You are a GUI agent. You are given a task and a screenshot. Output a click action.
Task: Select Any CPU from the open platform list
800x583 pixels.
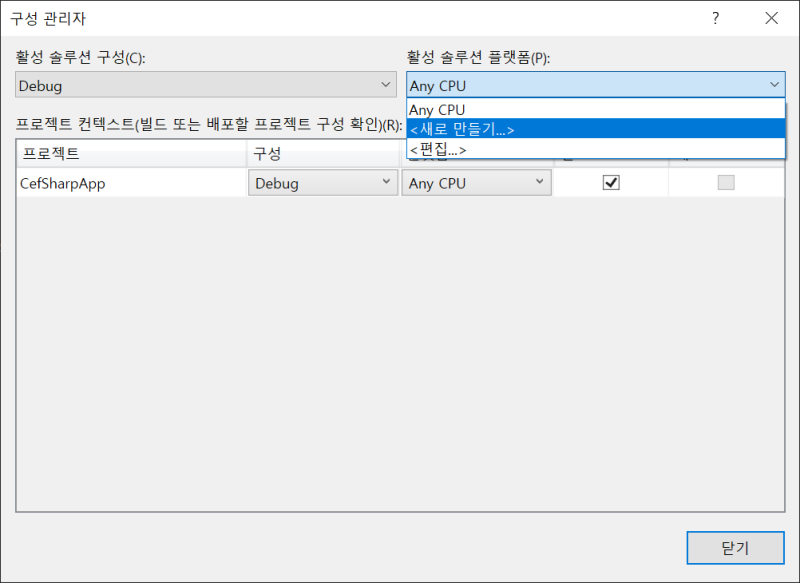point(595,109)
